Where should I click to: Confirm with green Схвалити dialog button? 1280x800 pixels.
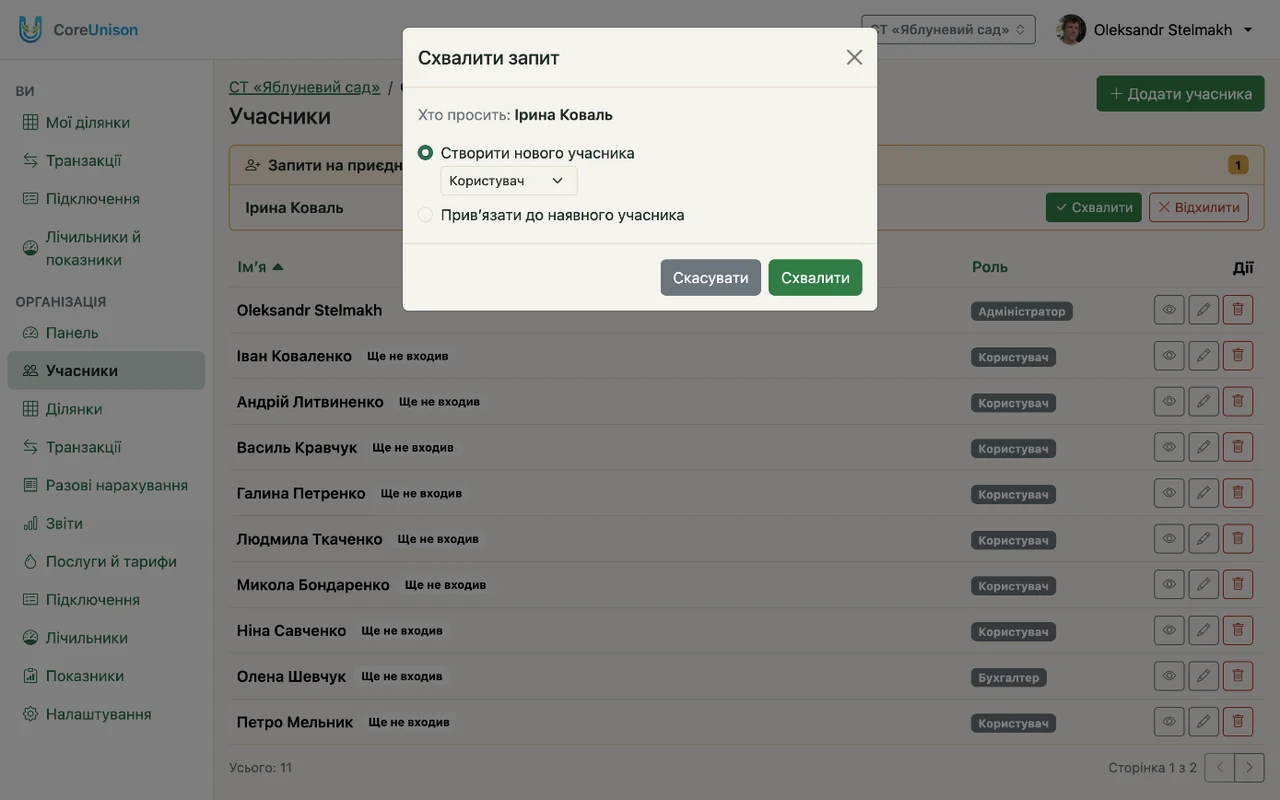pos(815,278)
